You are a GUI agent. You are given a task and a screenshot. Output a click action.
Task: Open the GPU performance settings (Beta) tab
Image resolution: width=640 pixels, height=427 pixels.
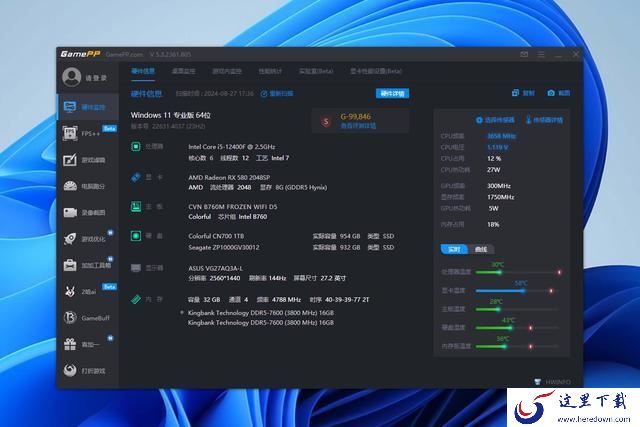coord(376,71)
